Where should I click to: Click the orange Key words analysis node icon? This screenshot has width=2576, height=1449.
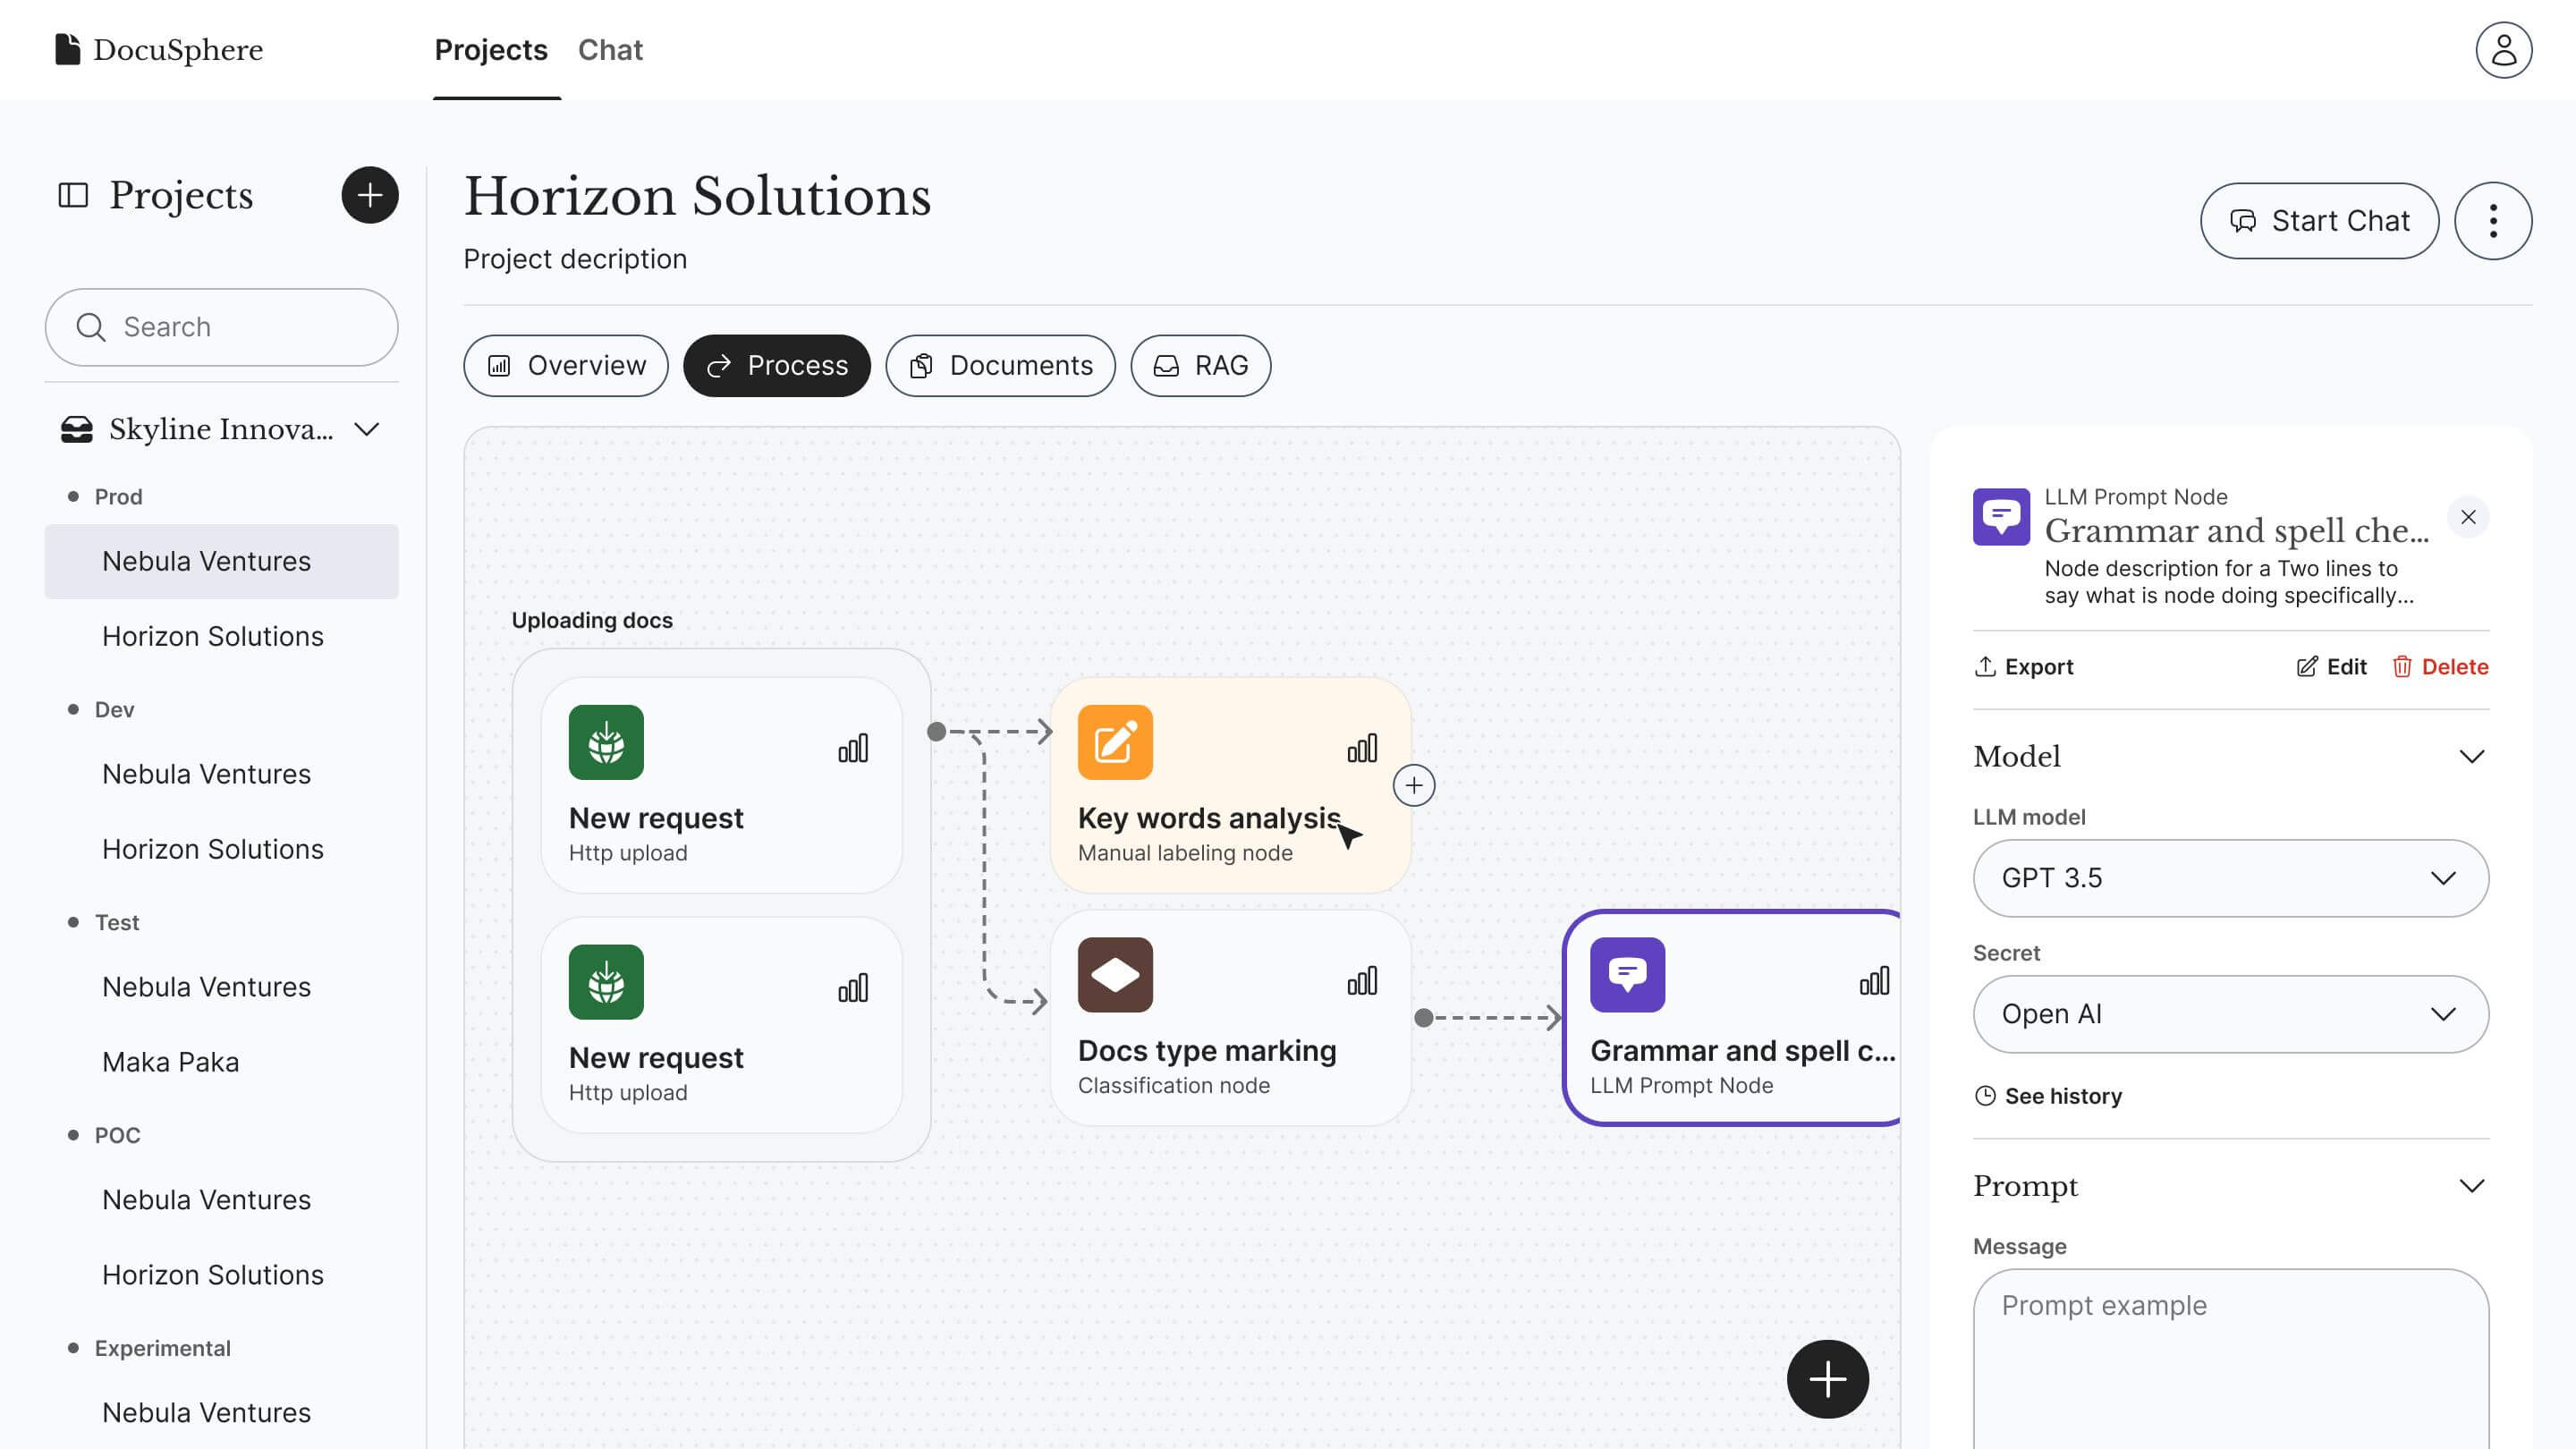coord(1115,742)
